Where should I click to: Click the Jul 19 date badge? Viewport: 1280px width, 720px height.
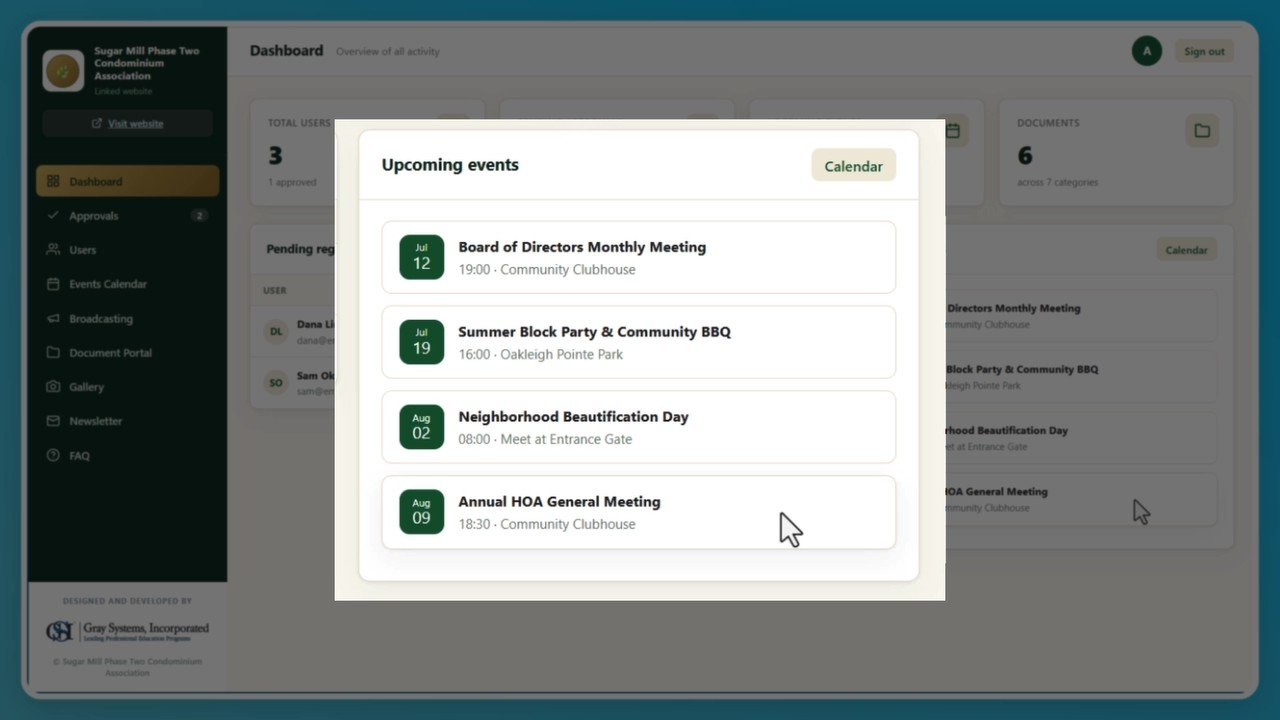(x=421, y=342)
